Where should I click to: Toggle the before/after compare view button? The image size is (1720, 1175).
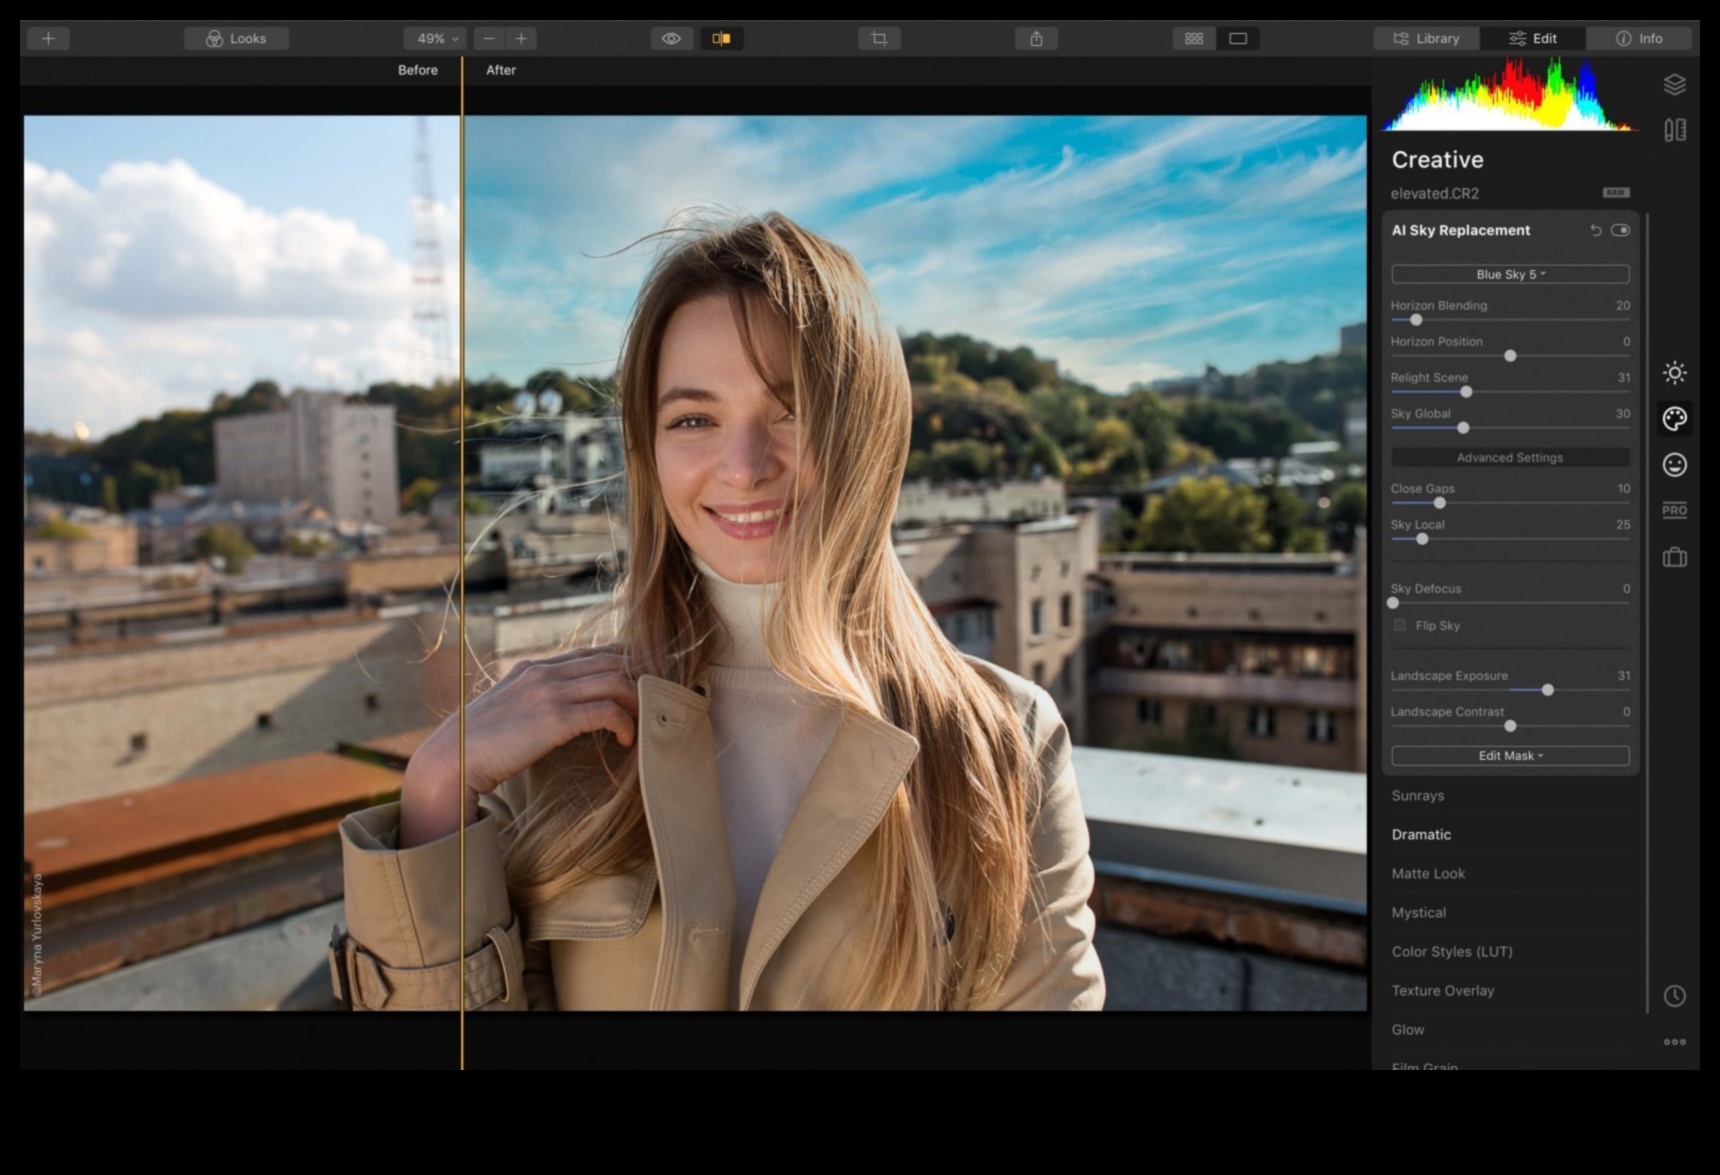click(721, 39)
